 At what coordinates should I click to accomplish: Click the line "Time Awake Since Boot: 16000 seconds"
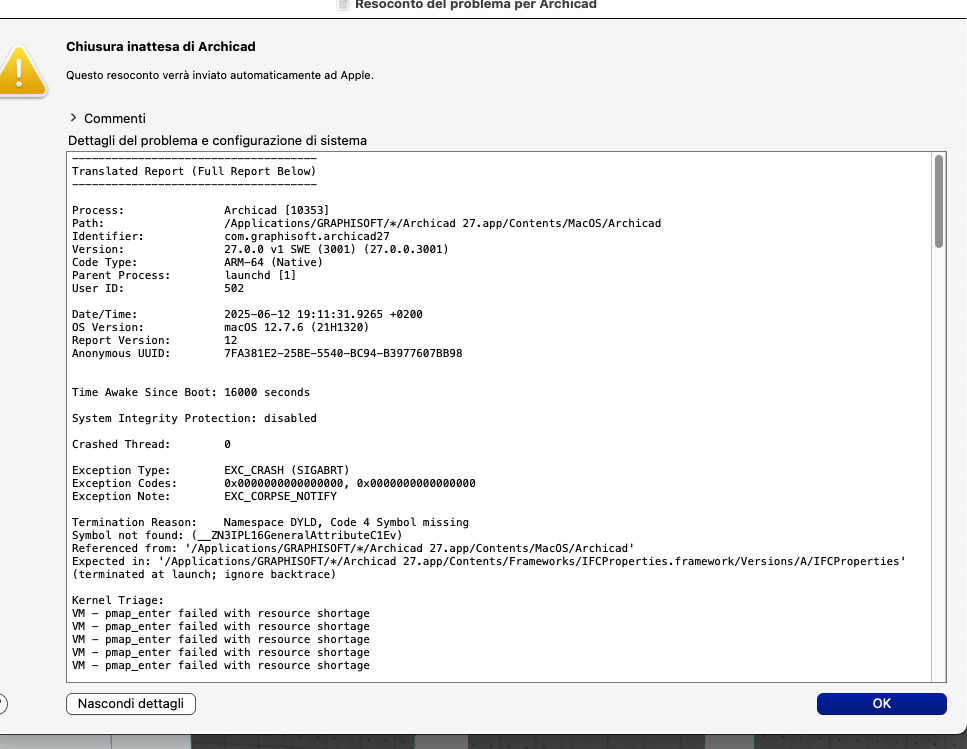pos(191,392)
